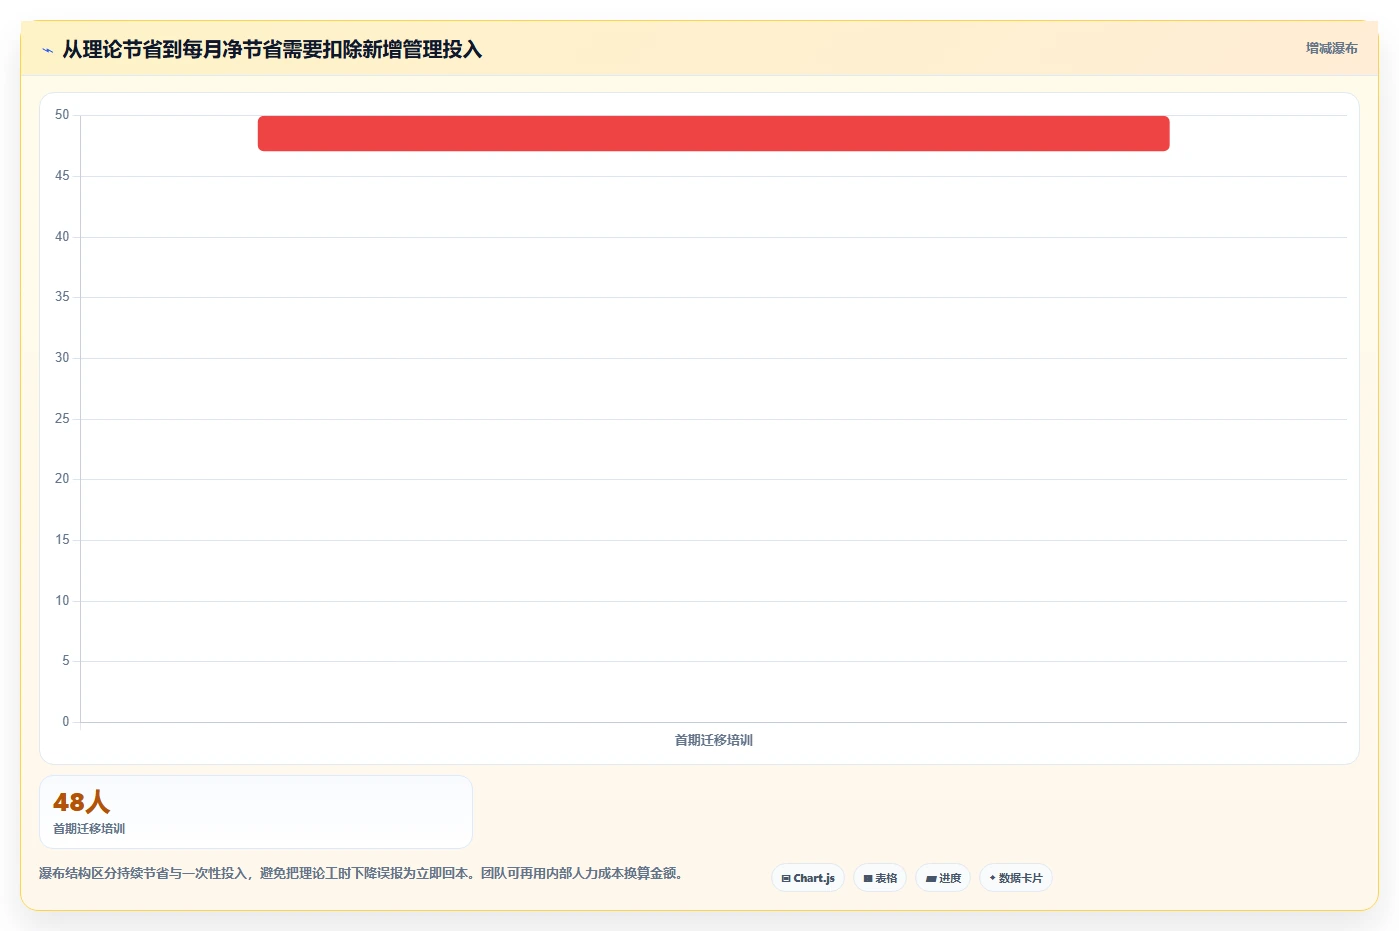Viewport: 1399px width, 931px height.
Task: Click the 进度 tag chip
Action: [x=943, y=878]
